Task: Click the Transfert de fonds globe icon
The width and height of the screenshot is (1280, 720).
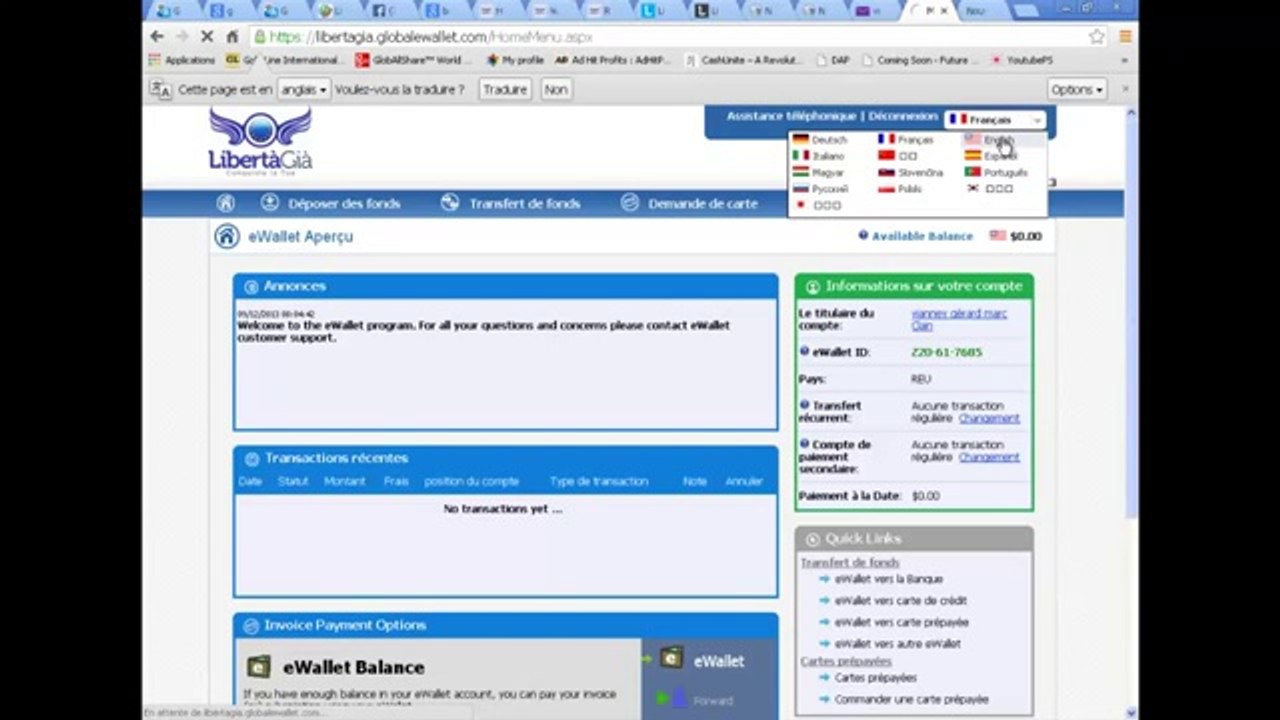Action: click(x=450, y=203)
